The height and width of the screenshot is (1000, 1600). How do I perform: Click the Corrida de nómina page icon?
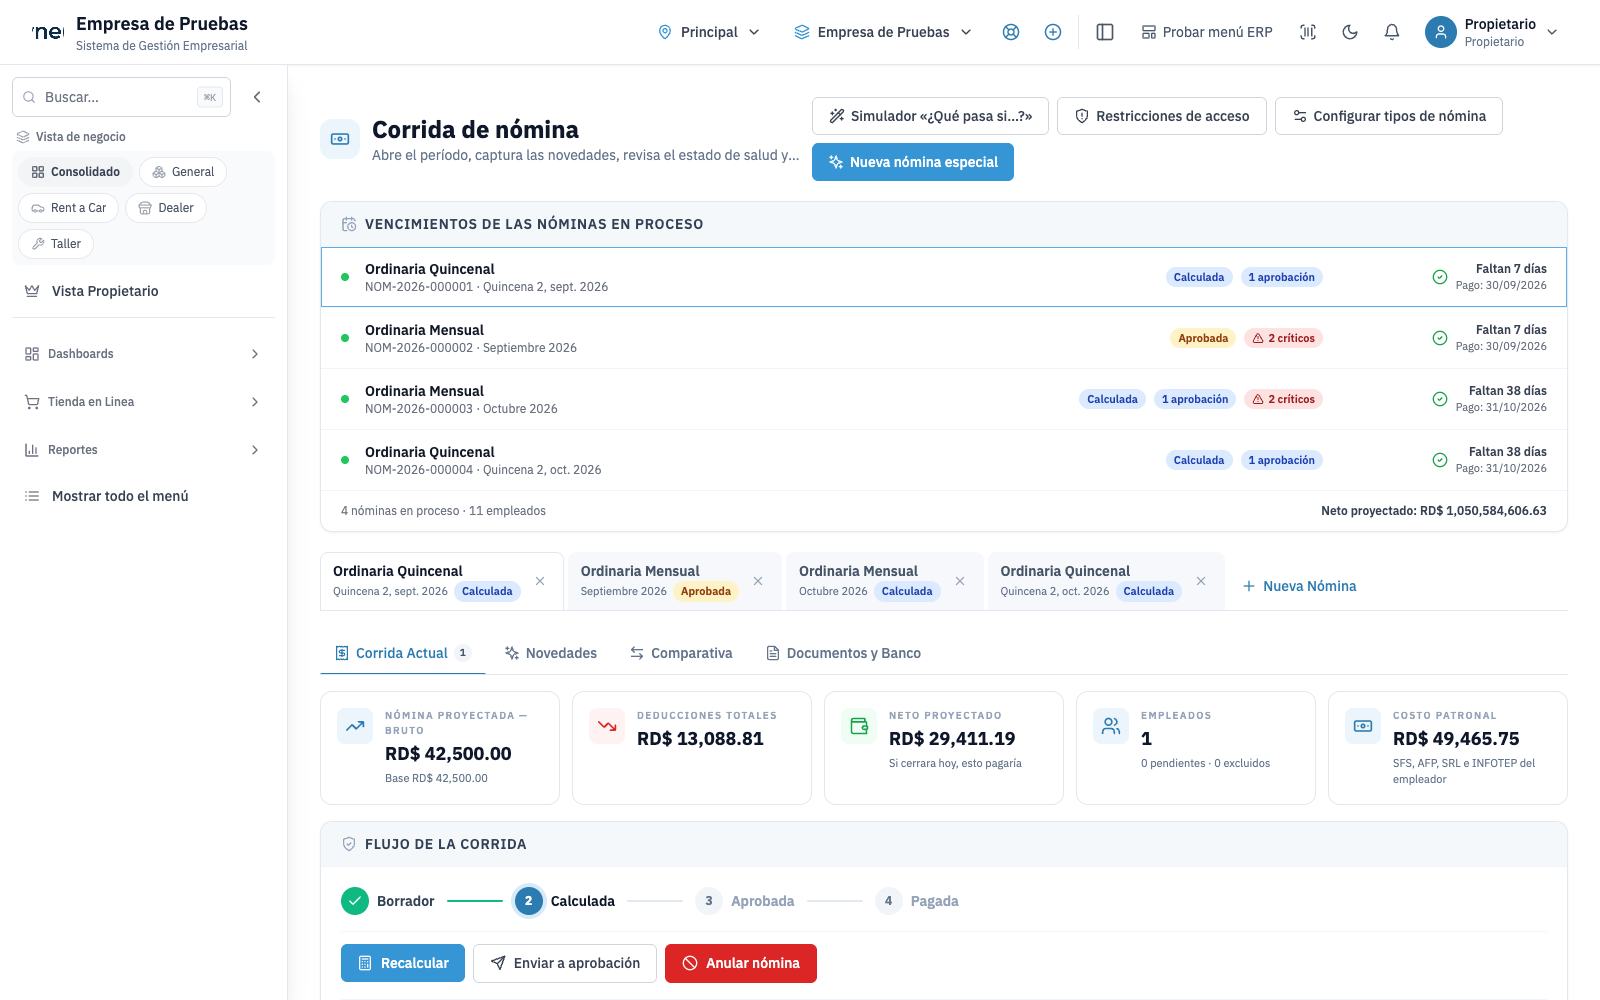pyautogui.click(x=340, y=139)
